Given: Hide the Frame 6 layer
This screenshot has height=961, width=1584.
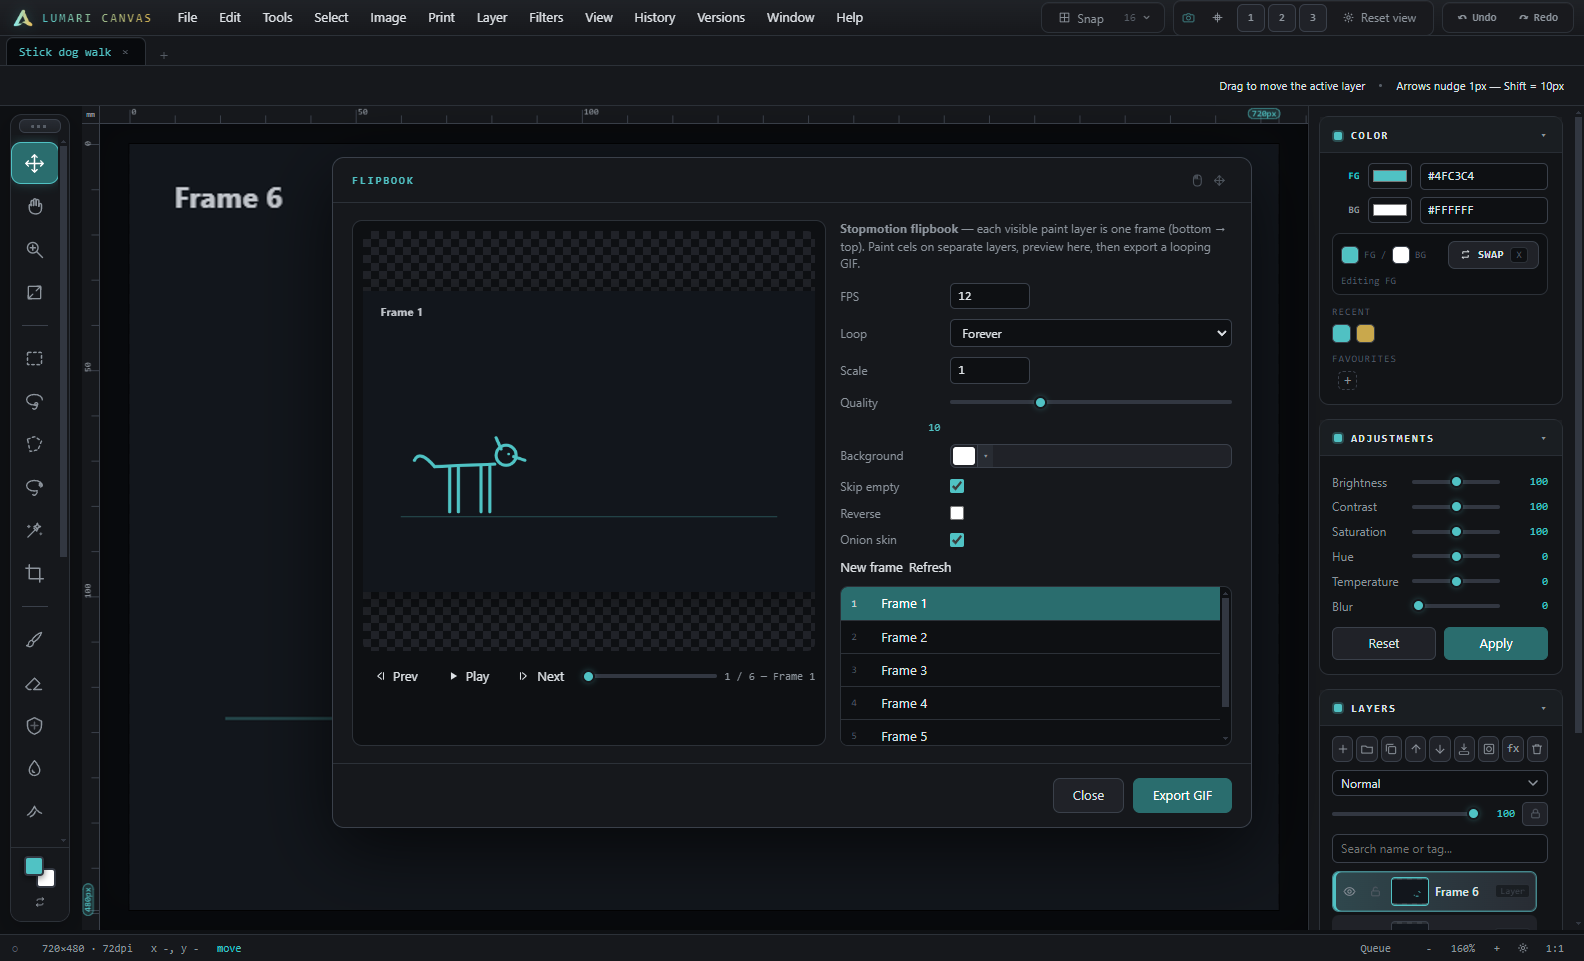Looking at the screenshot, I should (x=1349, y=892).
